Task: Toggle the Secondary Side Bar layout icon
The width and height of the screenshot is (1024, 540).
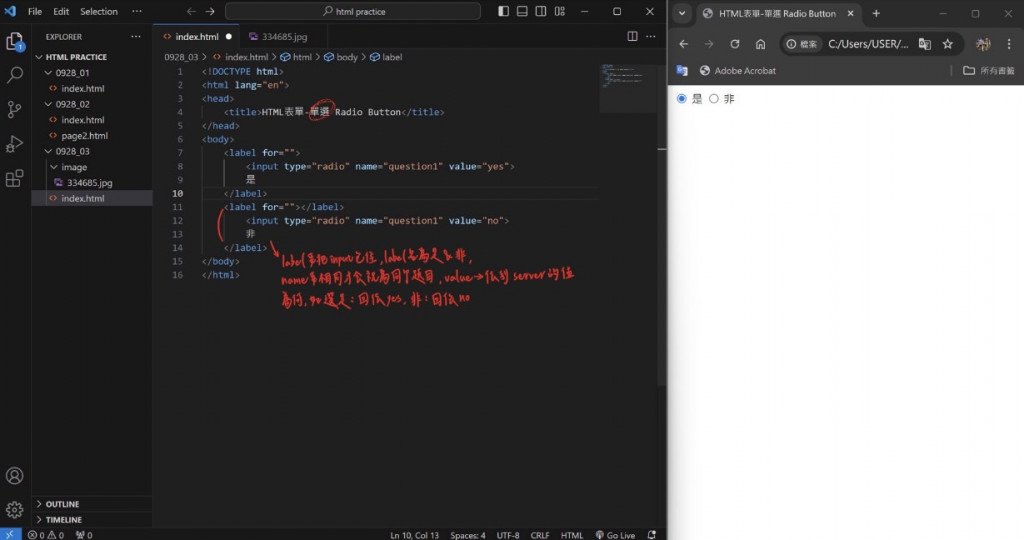Action: coord(541,11)
